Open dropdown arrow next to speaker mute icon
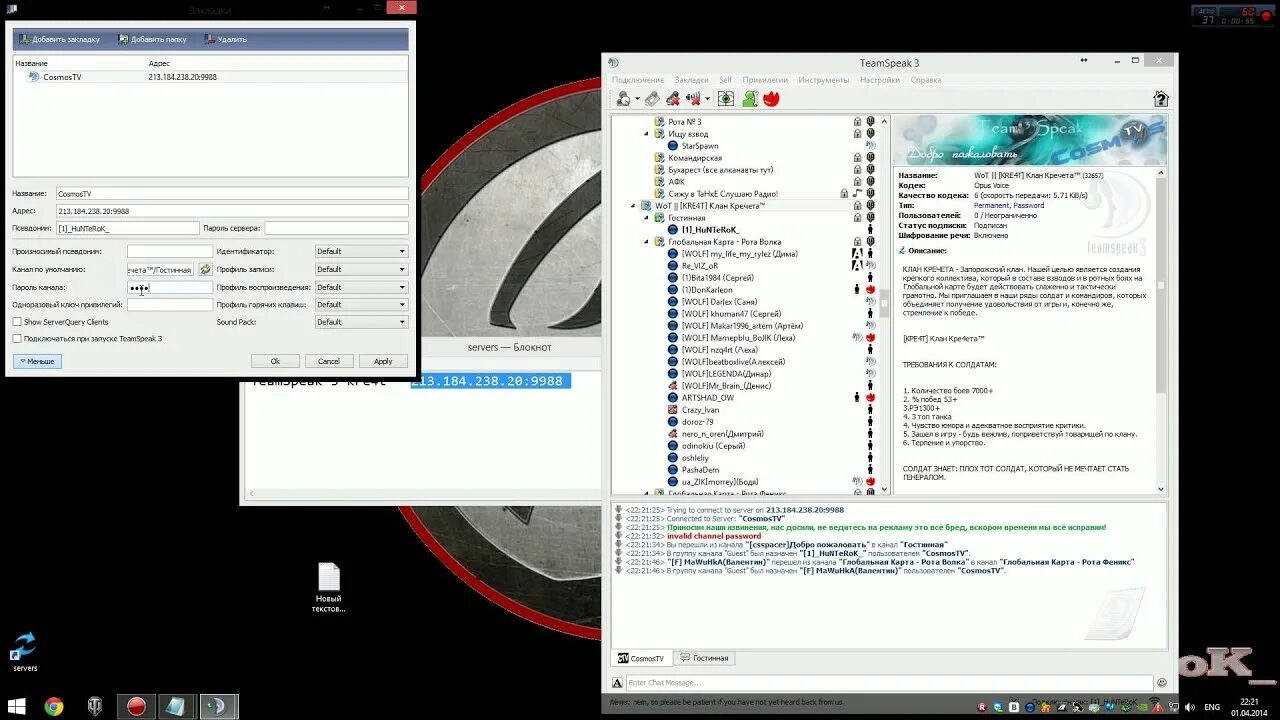 (x=707, y=99)
